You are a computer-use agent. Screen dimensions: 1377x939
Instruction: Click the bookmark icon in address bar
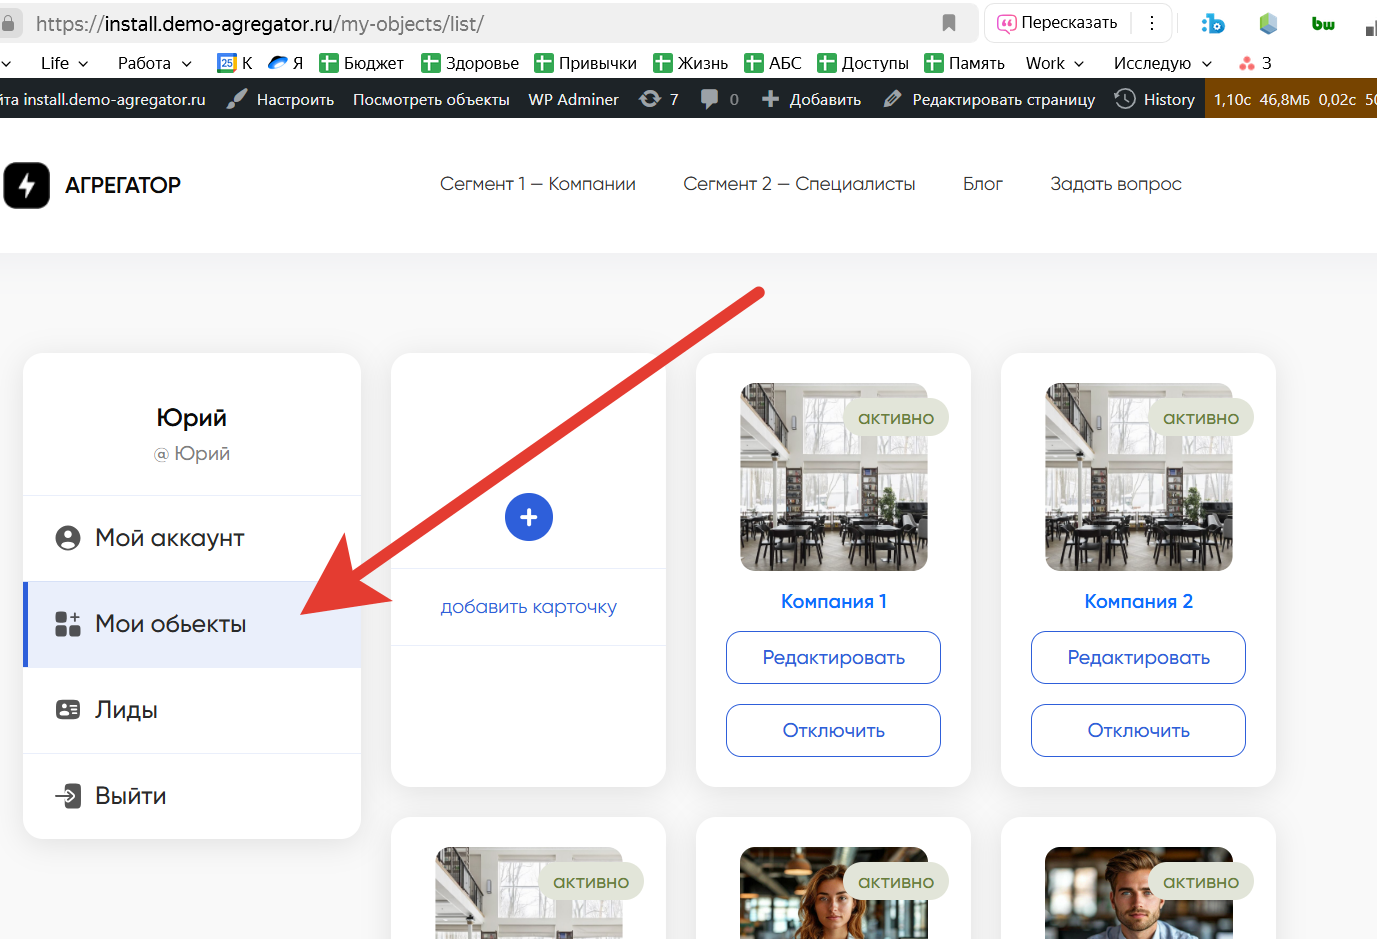(948, 23)
